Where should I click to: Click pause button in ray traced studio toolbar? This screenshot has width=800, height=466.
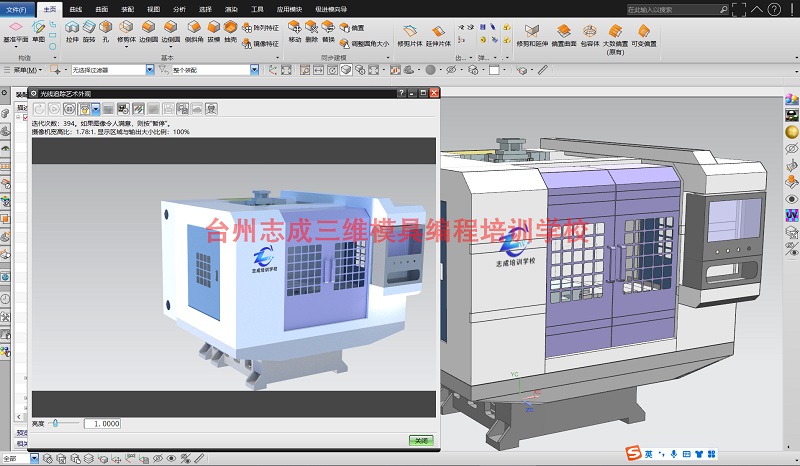point(69,109)
